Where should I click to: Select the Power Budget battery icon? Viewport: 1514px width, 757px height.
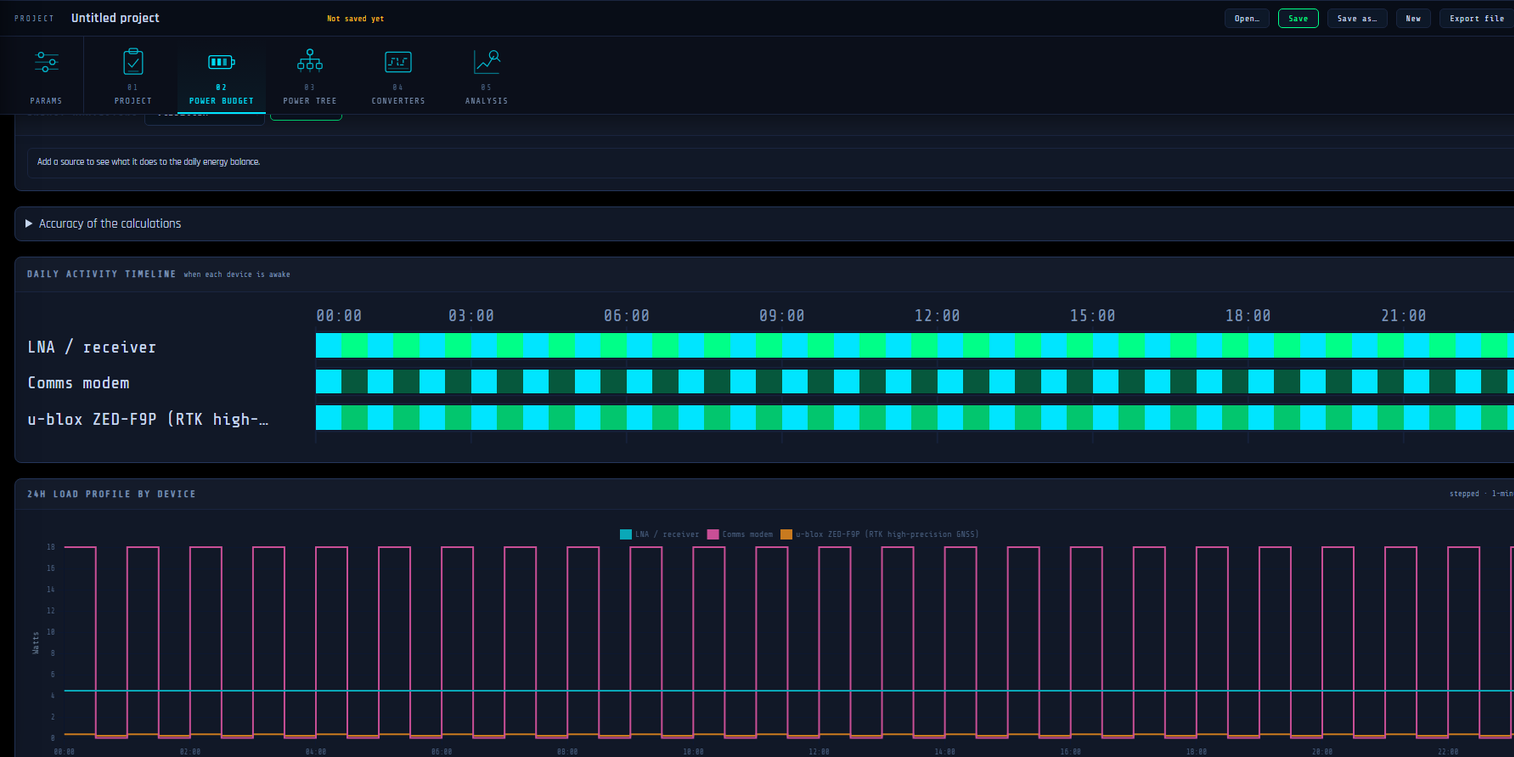click(221, 62)
